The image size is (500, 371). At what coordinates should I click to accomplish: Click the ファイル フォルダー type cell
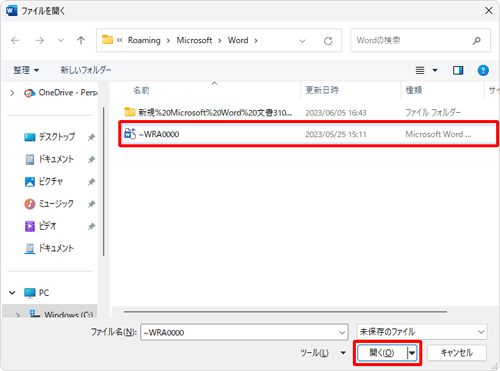(x=433, y=113)
